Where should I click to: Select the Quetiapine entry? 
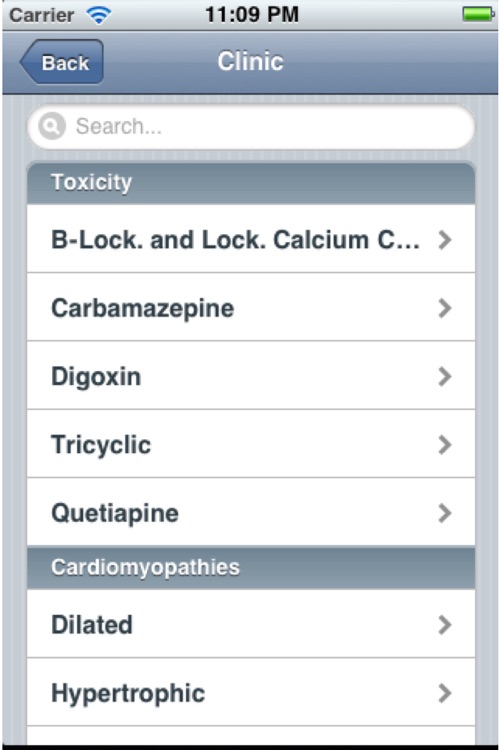click(x=251, y=512)
